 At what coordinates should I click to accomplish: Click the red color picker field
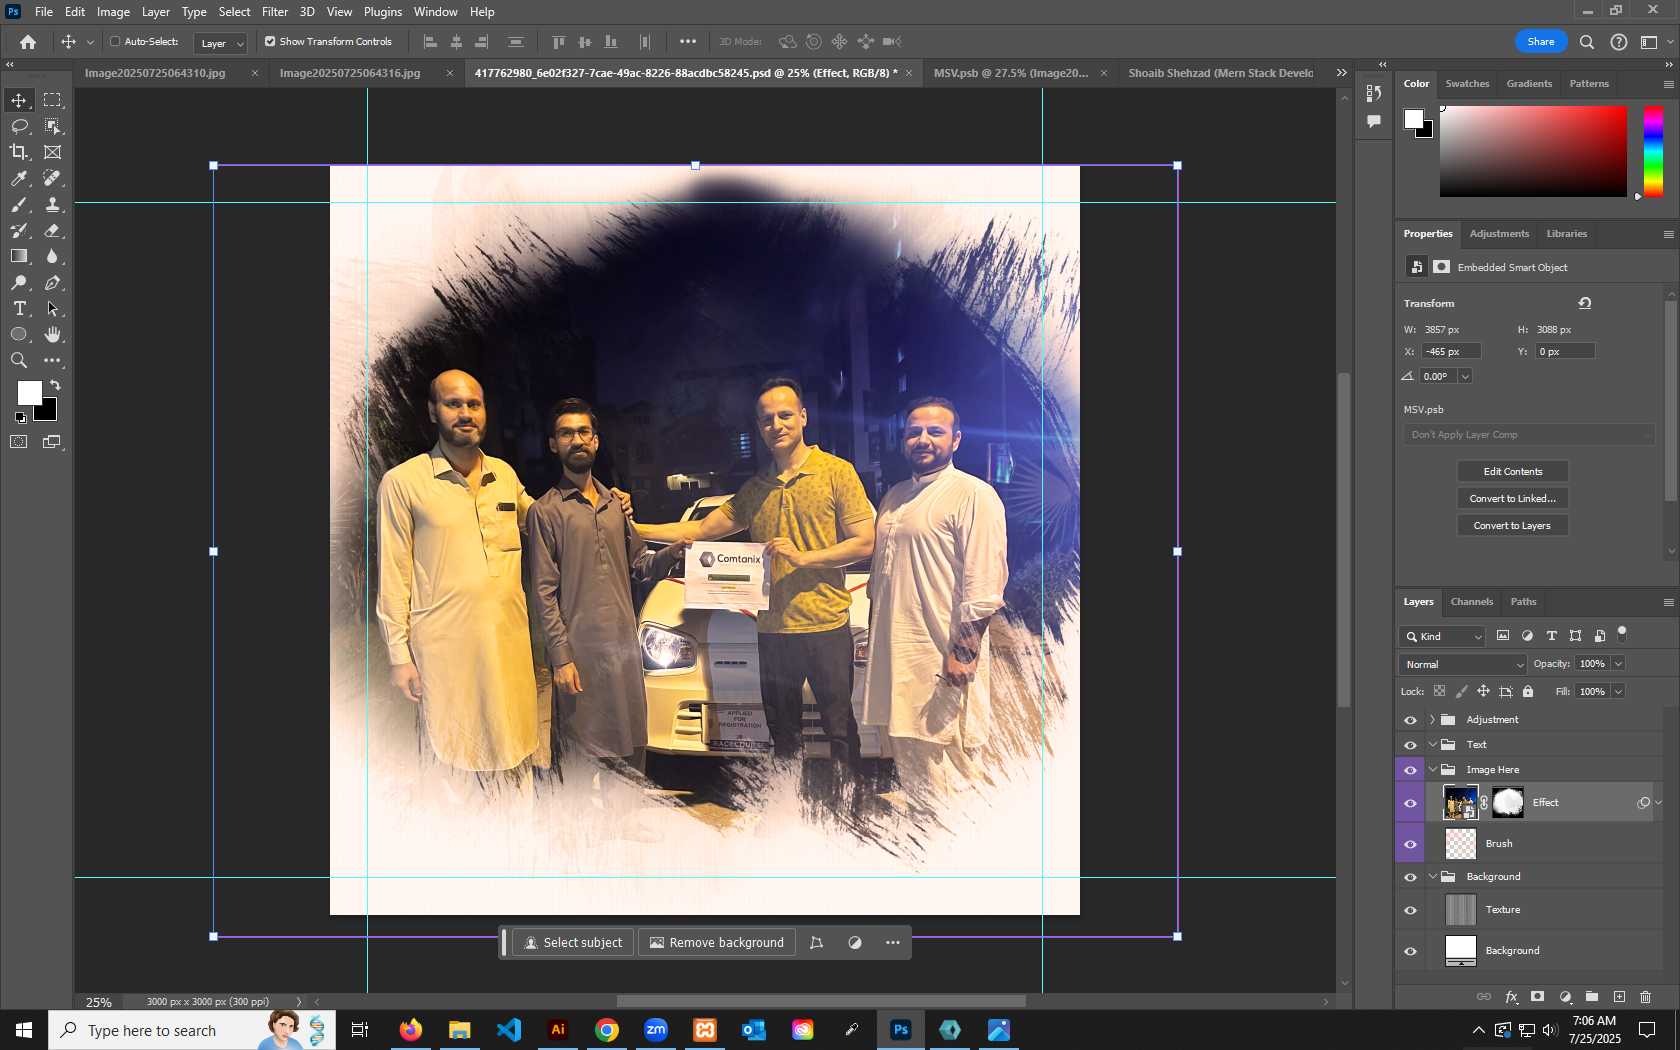1533,152
